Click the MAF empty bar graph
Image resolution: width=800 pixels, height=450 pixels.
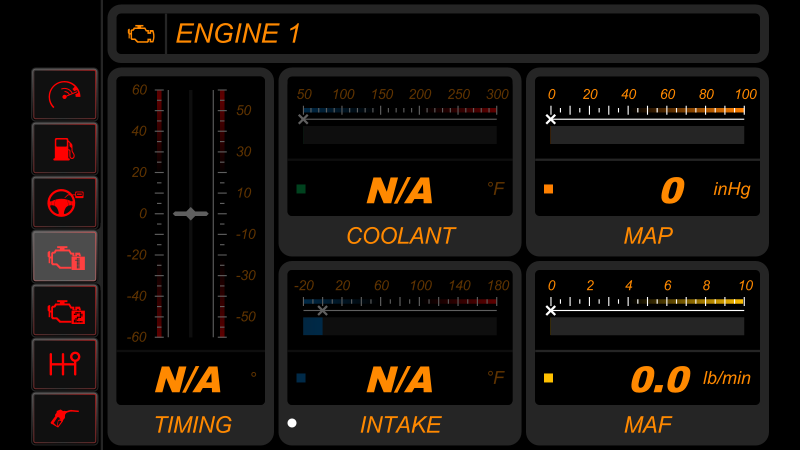tap(647, 327)
